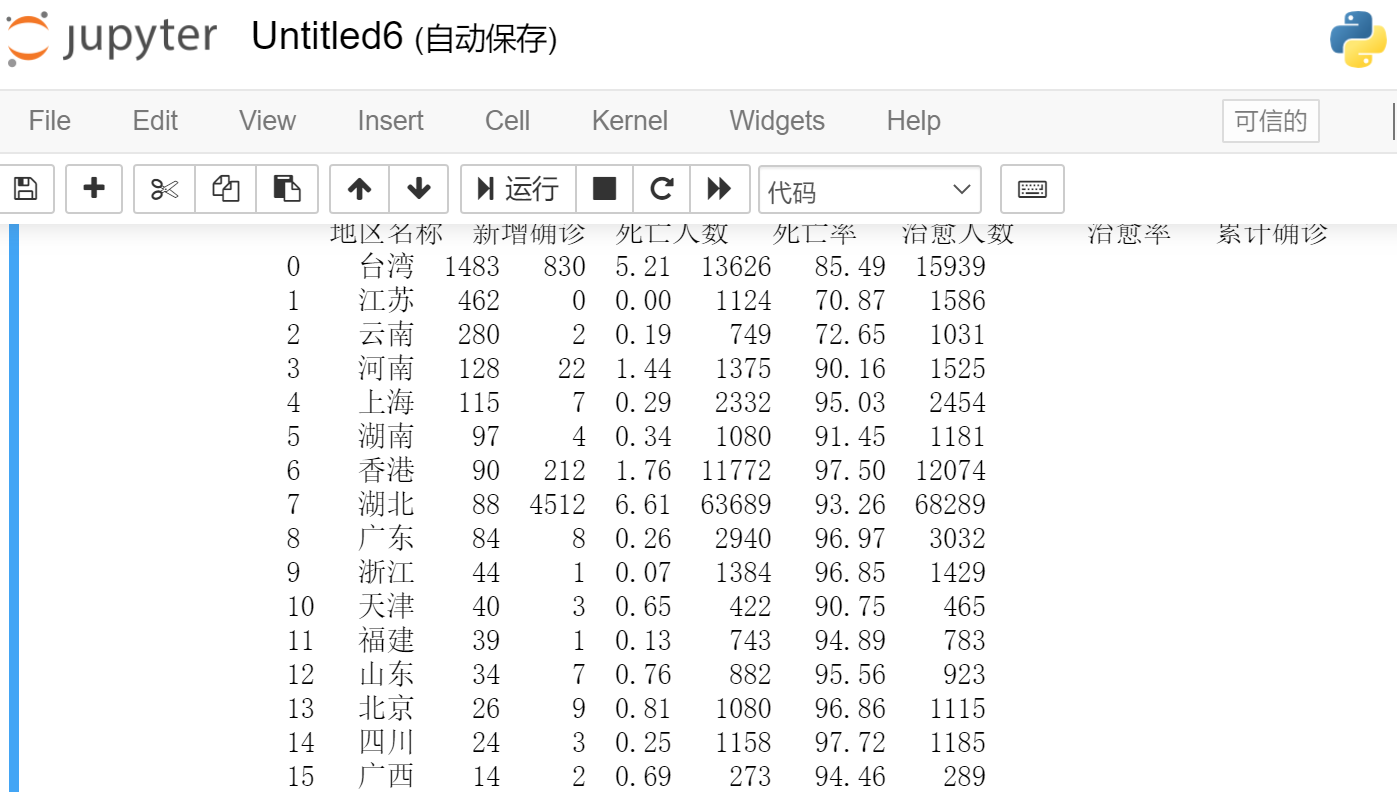Viewport: 1397px width, 792px height.
Task: Select the 浙江 region cell
Action: tap(386, 572)
